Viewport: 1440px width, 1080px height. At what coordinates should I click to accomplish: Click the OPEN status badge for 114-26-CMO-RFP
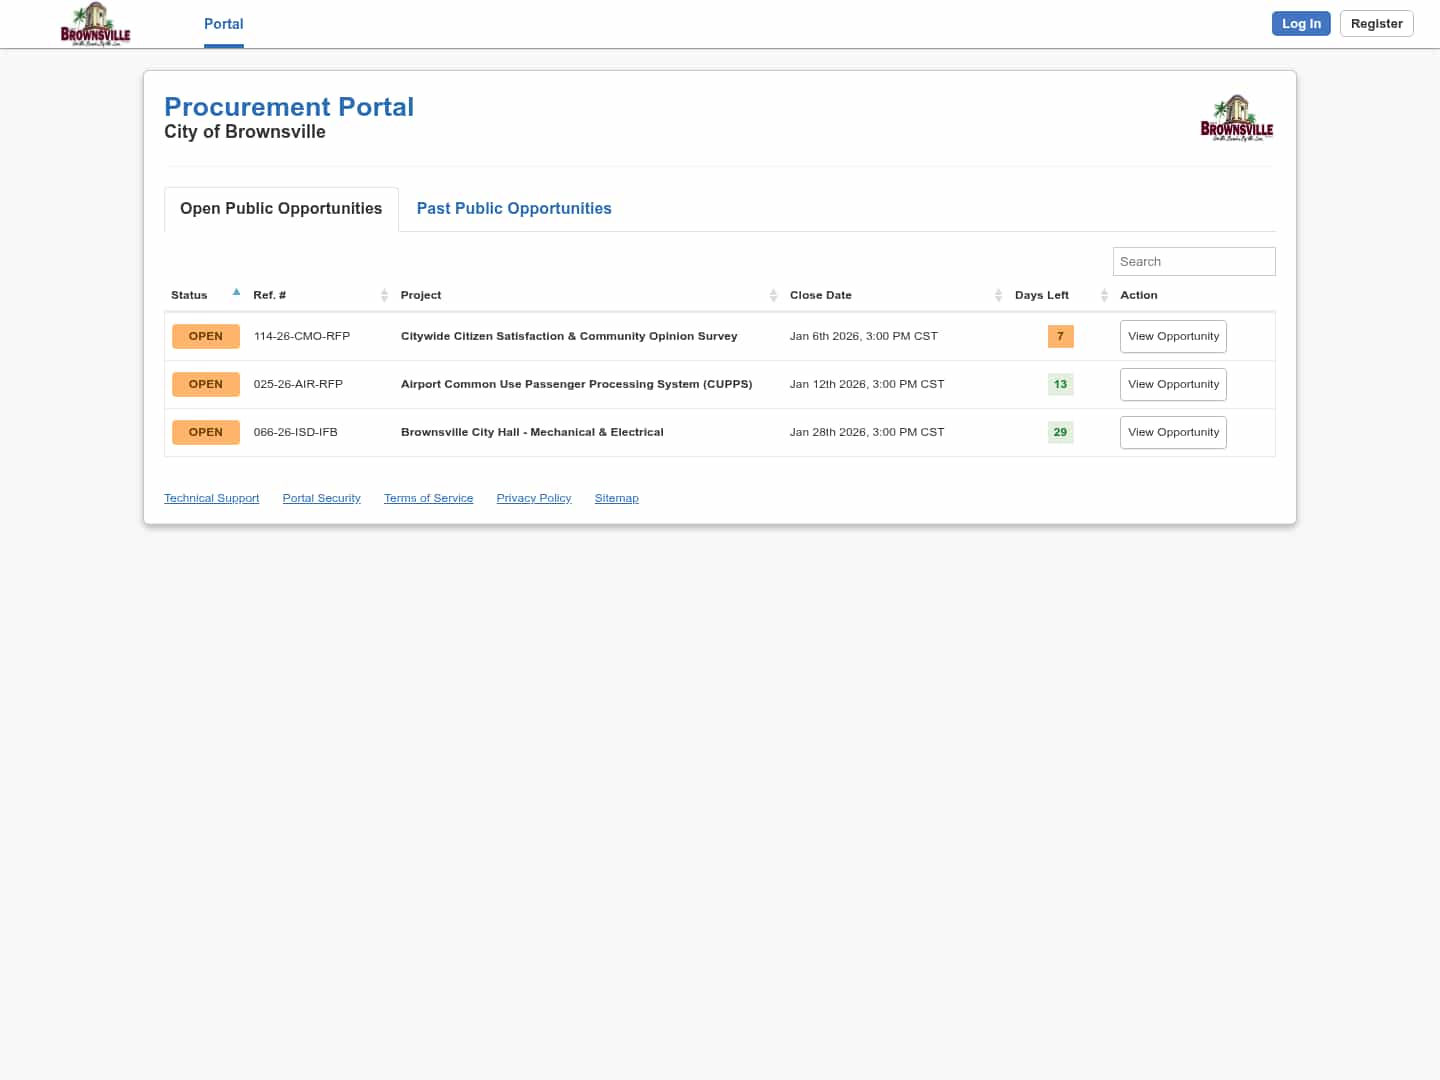[206, 336]
